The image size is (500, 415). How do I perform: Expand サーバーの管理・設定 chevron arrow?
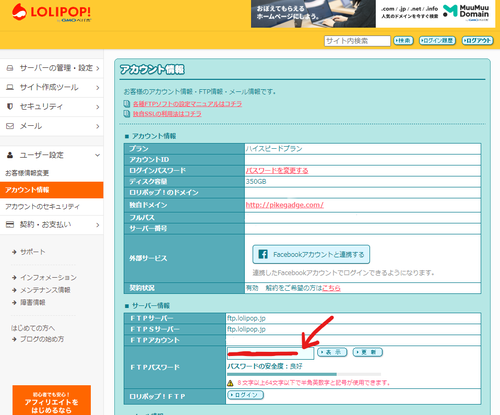[98, 68]
